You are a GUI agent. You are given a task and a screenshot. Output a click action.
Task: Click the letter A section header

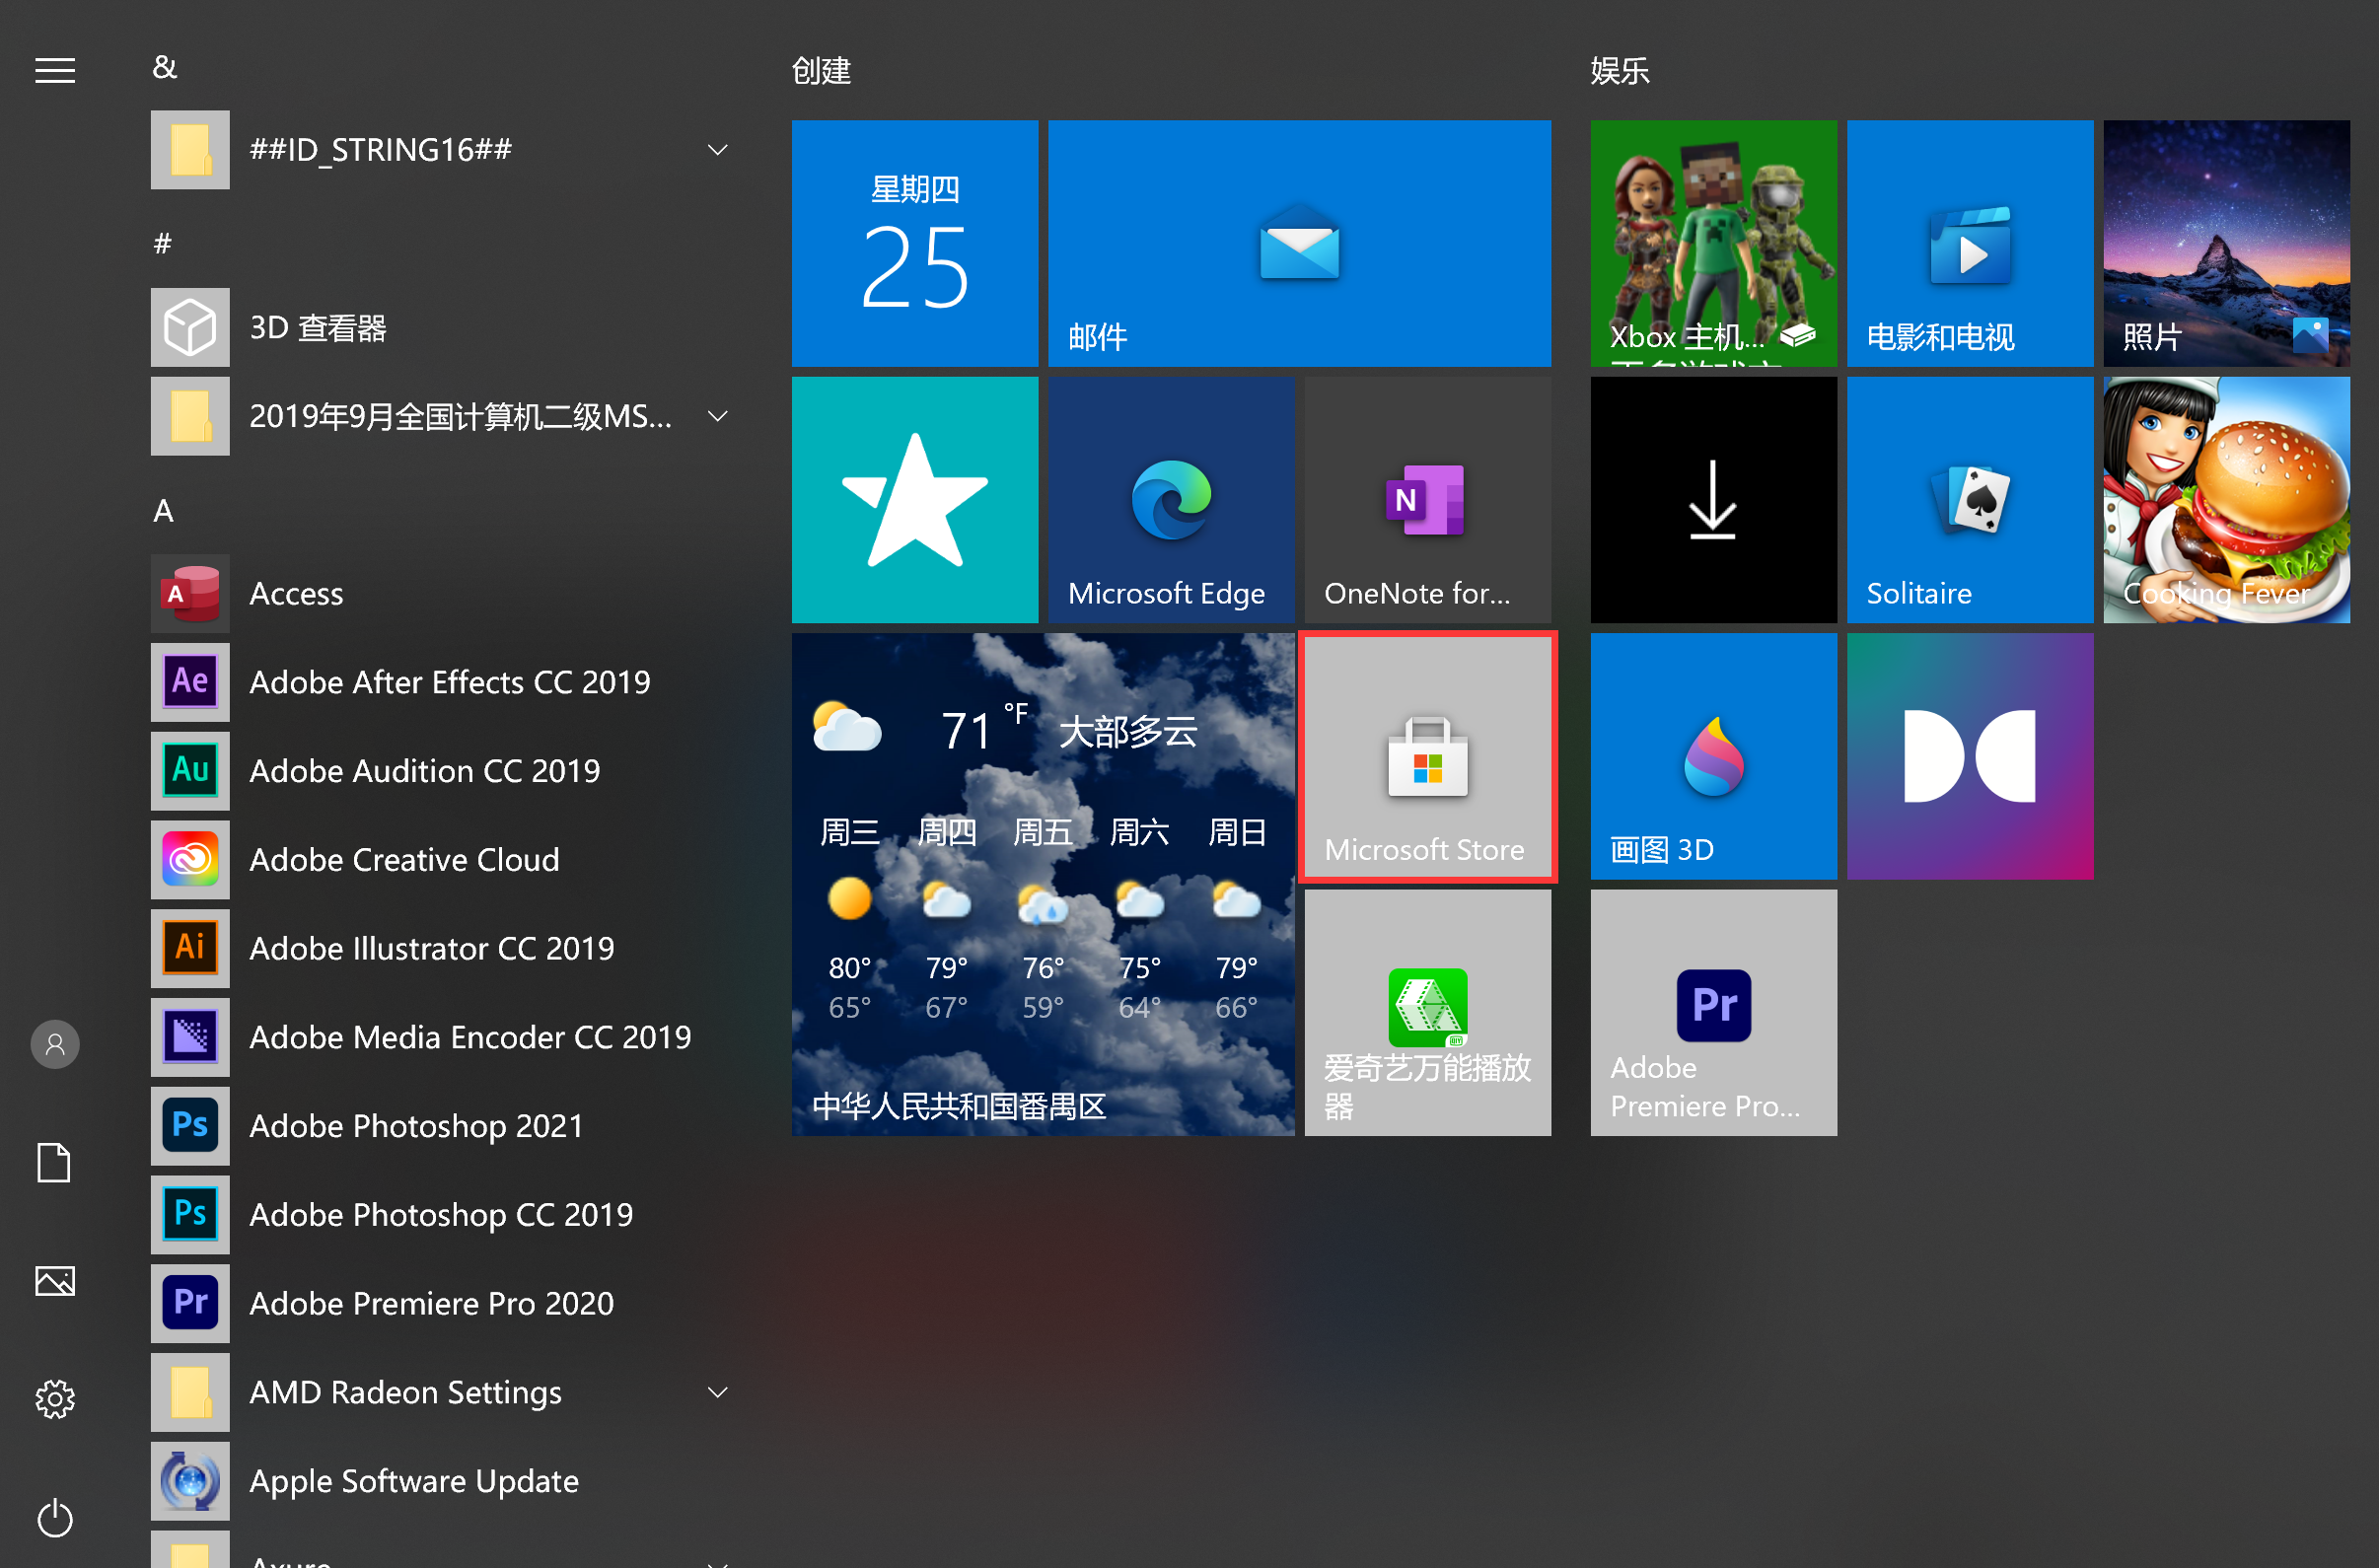pos(163,511)
